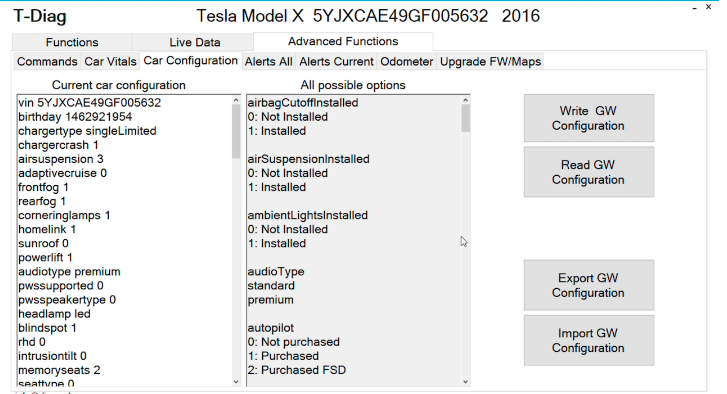This screenshot has height=394, width=727.
Task: Open the Odometer sub-tab
Action: pyautogui.click(x=407, y=62)
